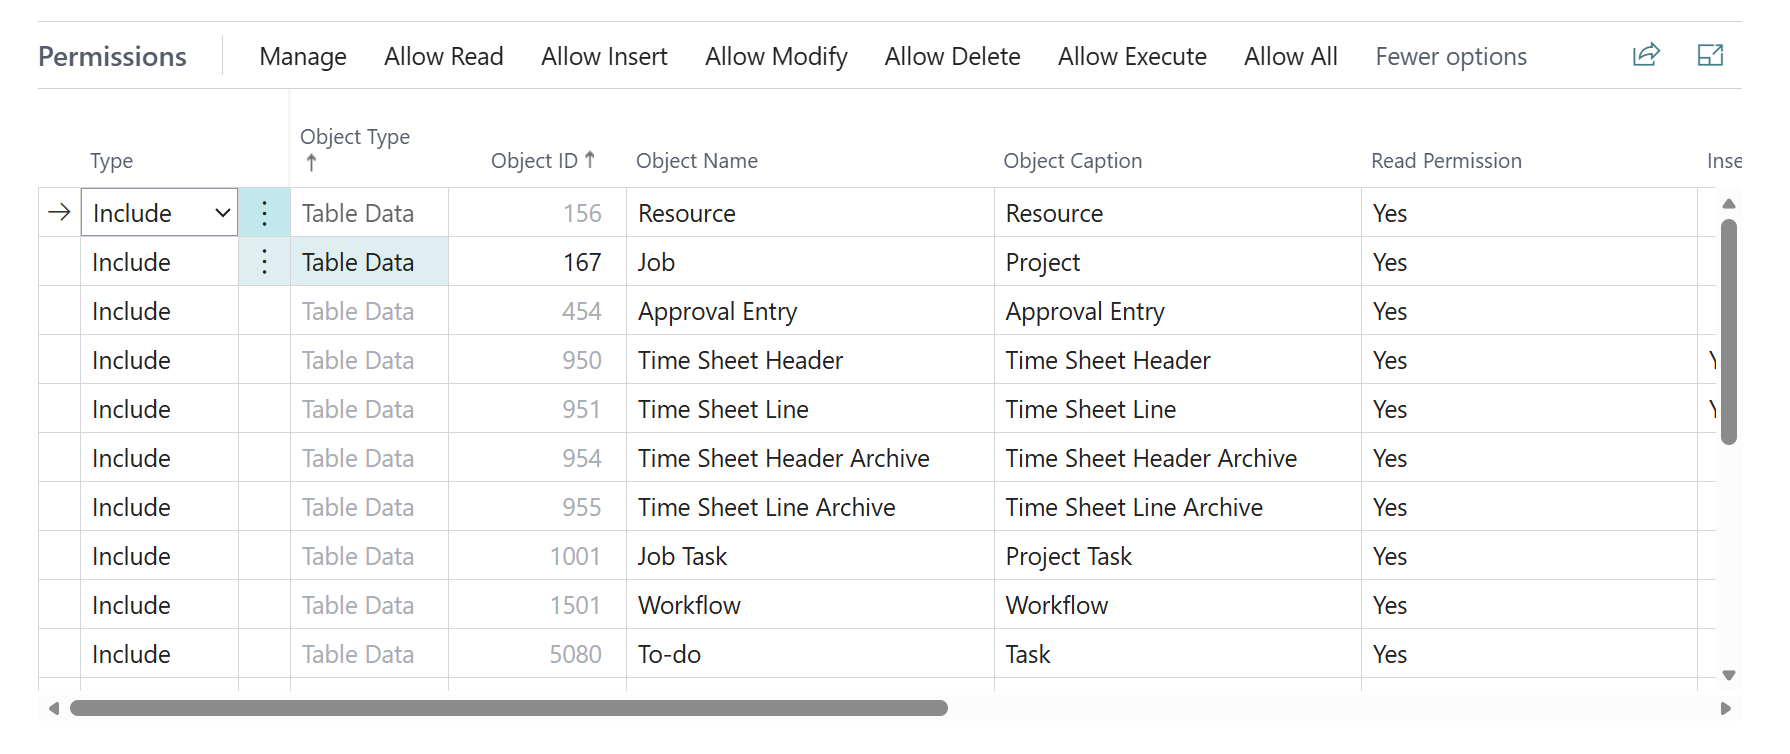This screenshot has height=754, width=1790.
Task: Click the expand-to-full-page icon
Action: coord(1711,55)
